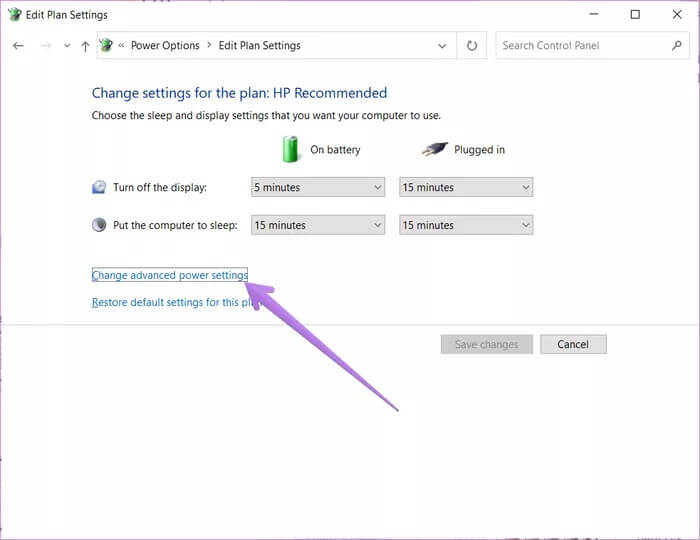Click the green battery icon
The width and height of the screenshot is (700, 540).
coord(291,149)
